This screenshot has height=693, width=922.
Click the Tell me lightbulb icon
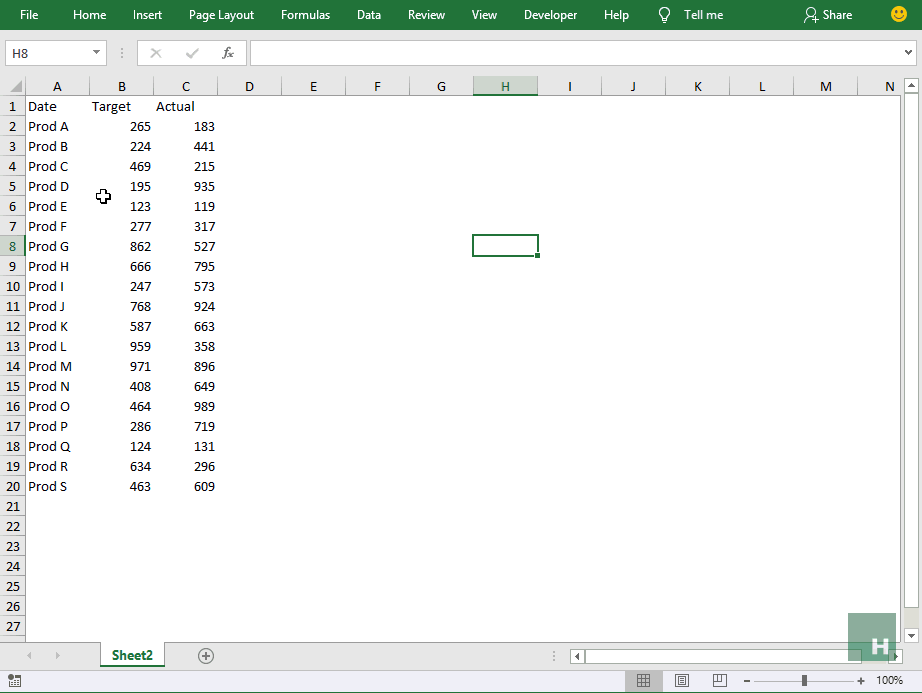coord(664,15)
